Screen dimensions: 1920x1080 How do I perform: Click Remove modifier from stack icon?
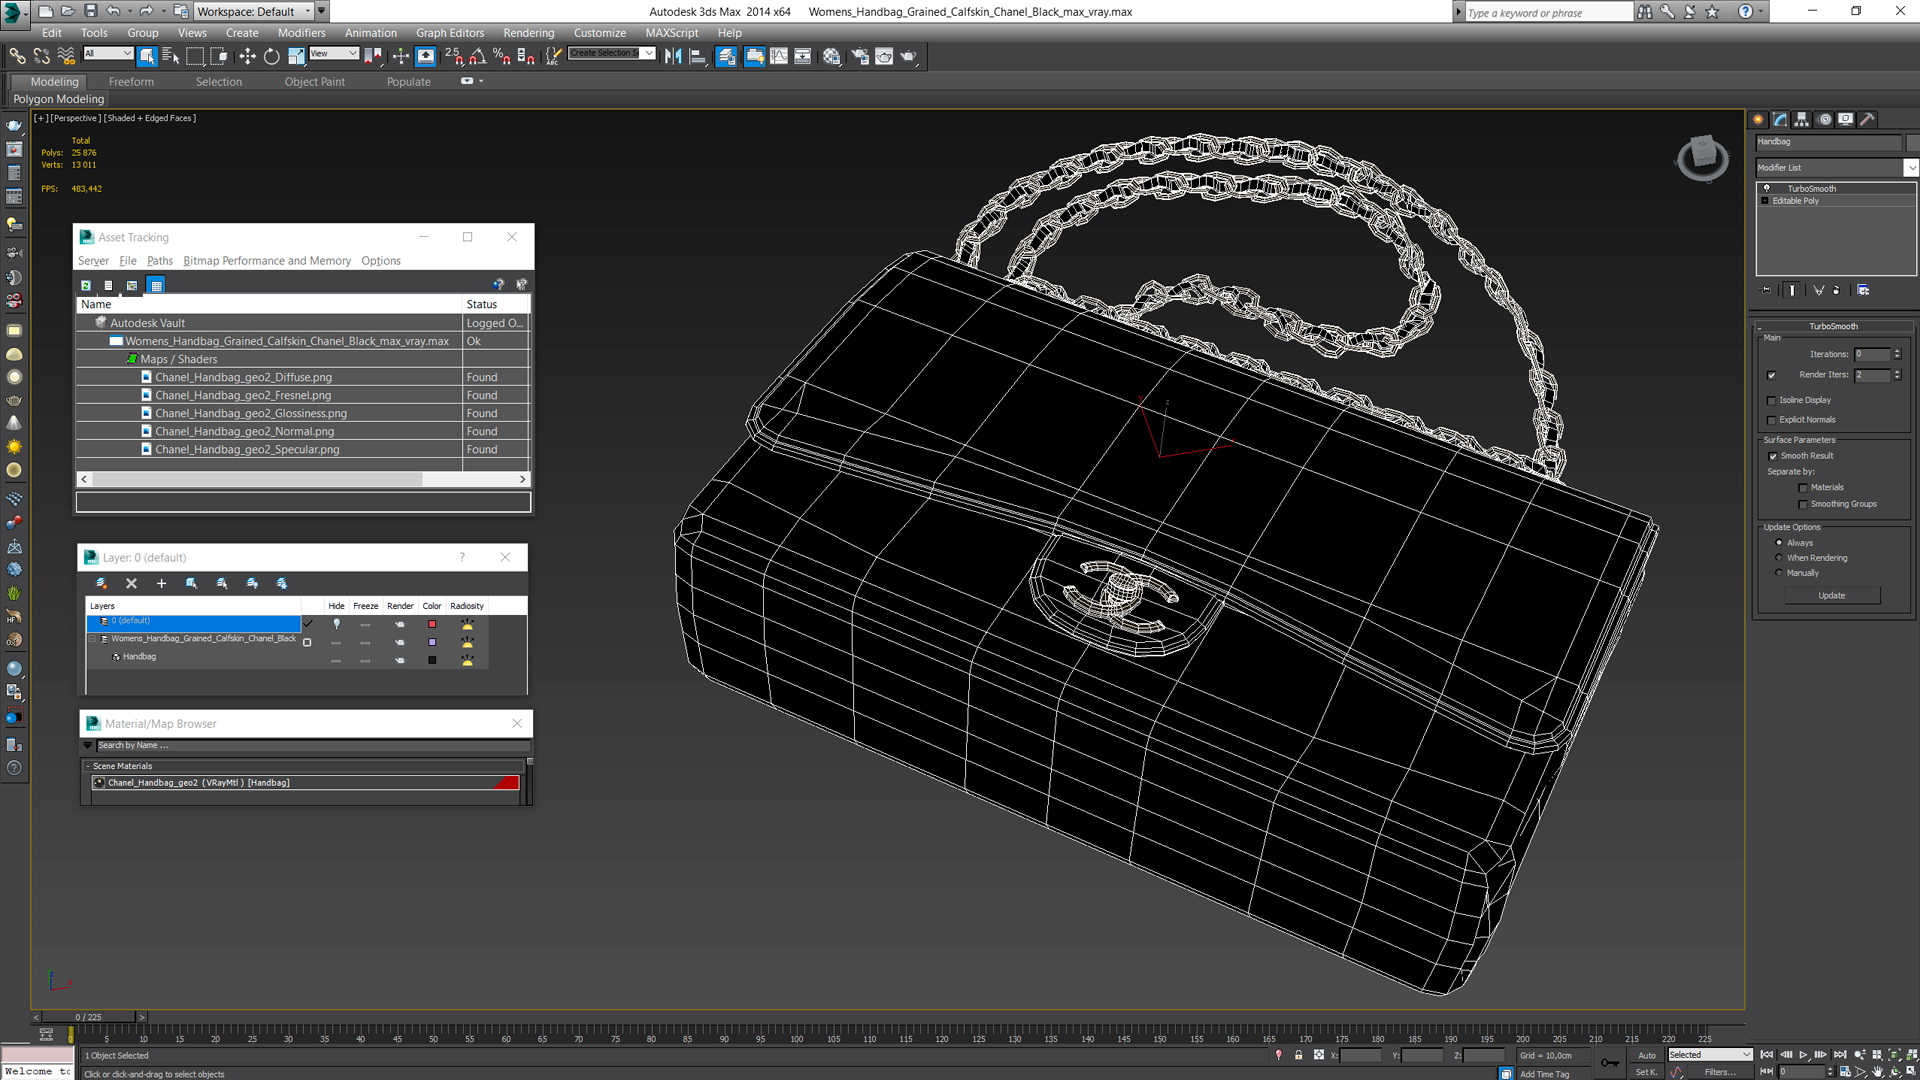(x=1836, y=290)
